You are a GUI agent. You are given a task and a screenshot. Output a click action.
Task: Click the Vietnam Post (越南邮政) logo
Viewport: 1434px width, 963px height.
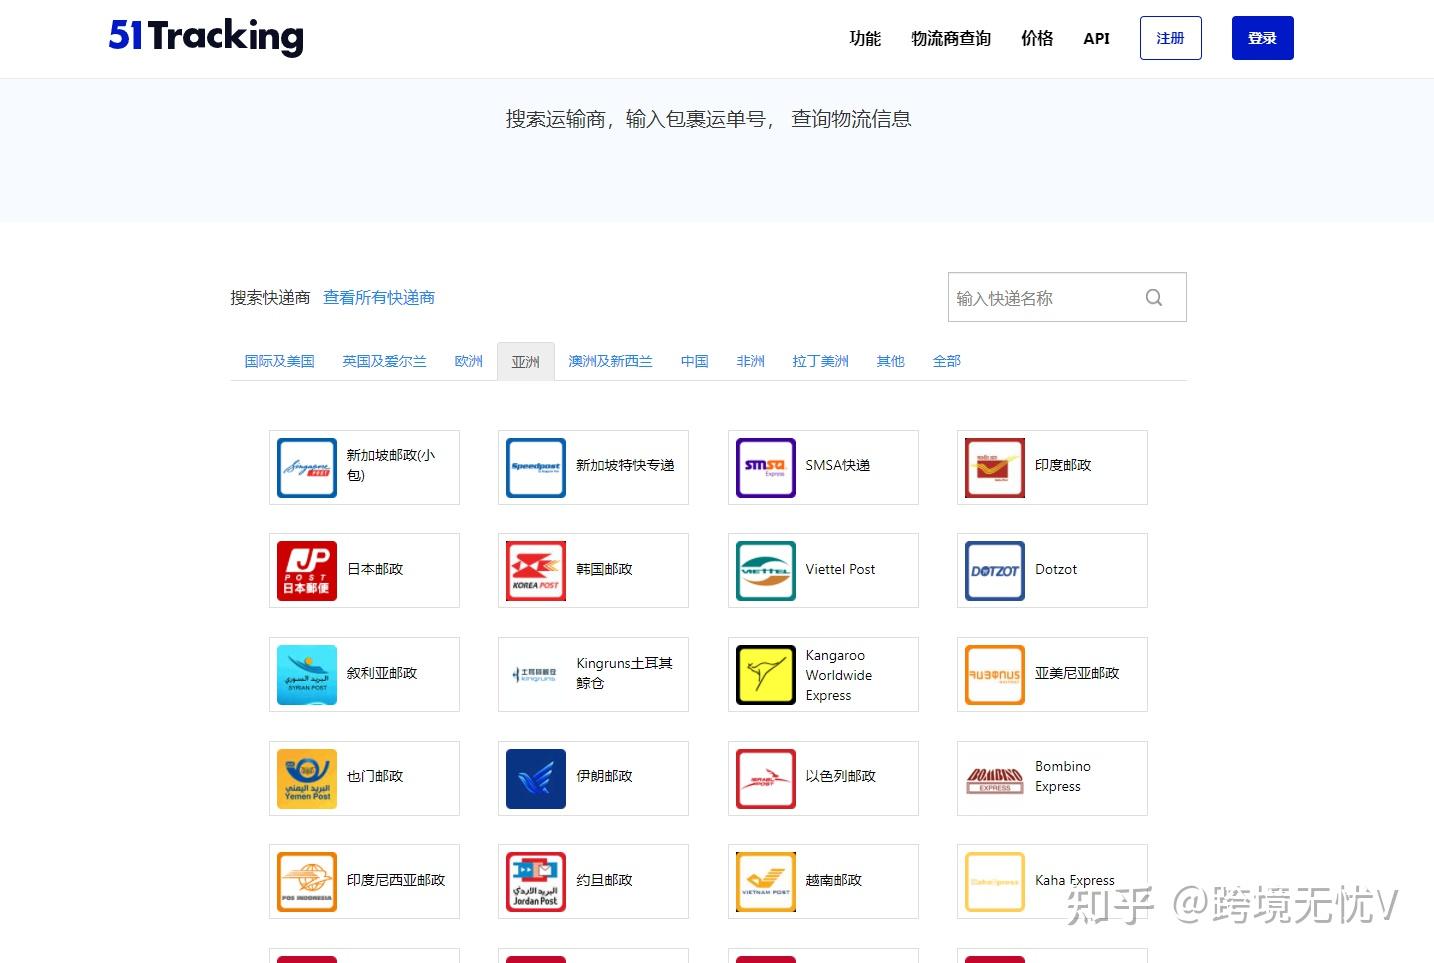(x=766, y=882)
